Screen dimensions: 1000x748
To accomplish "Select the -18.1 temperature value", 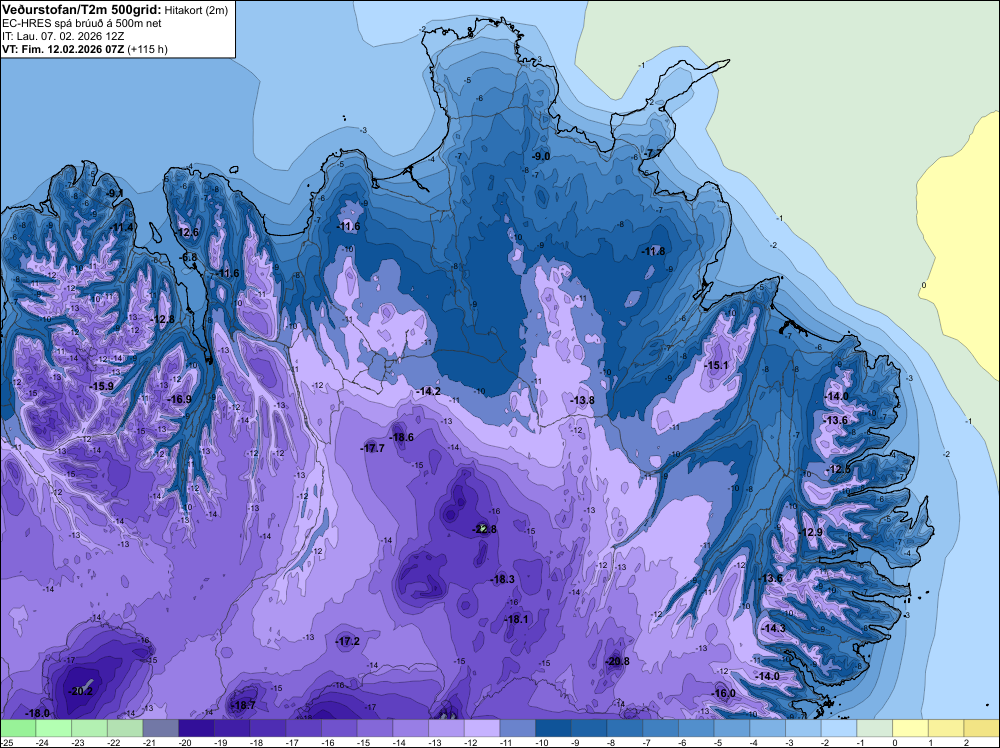I will (x=516, y=619).
